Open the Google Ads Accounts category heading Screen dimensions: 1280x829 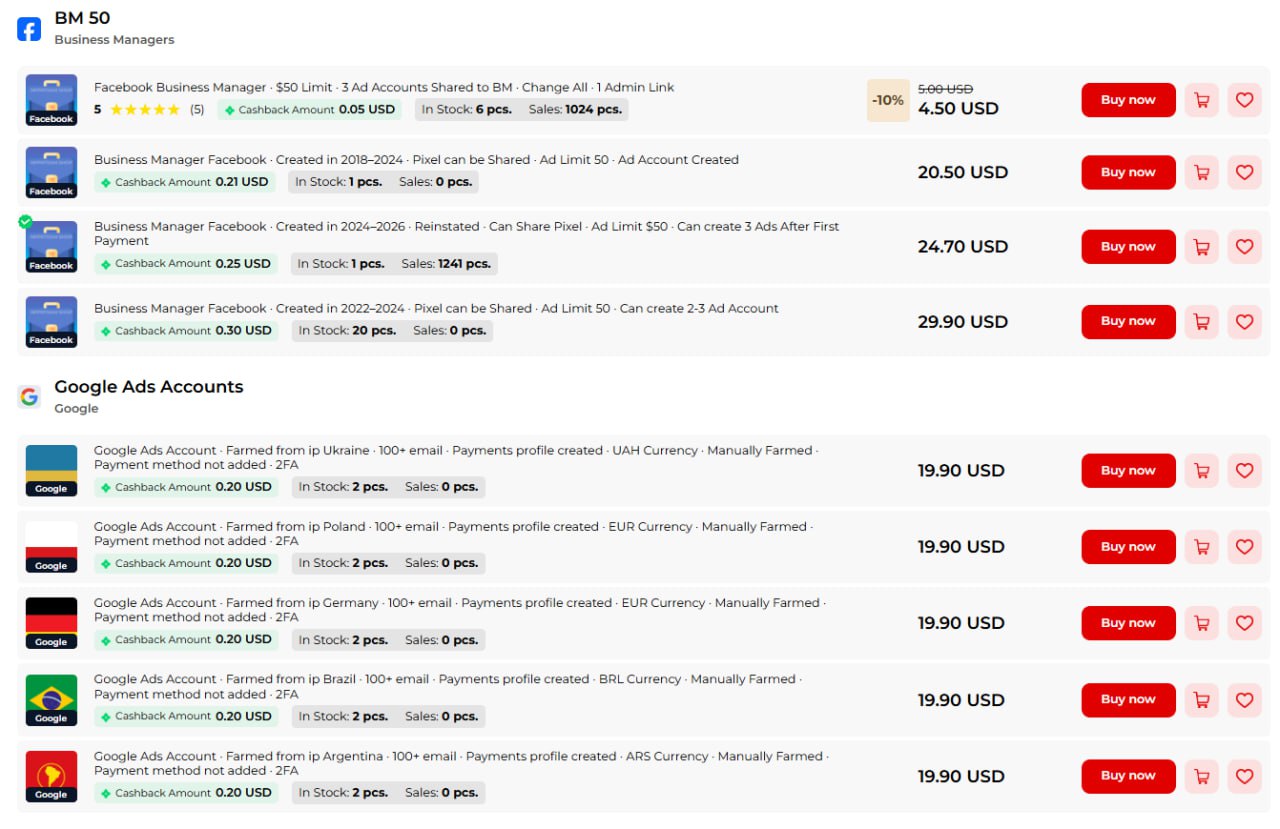tap(149, 387)
